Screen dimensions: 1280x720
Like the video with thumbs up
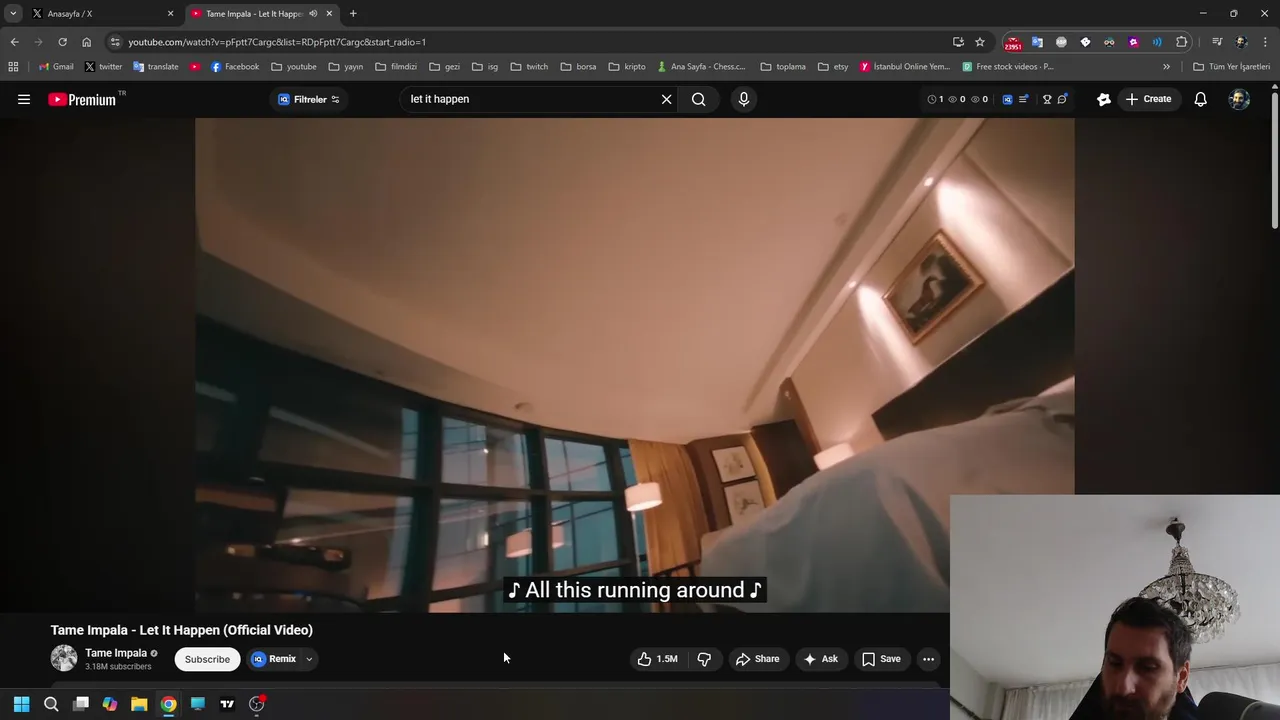coord(658,659)
